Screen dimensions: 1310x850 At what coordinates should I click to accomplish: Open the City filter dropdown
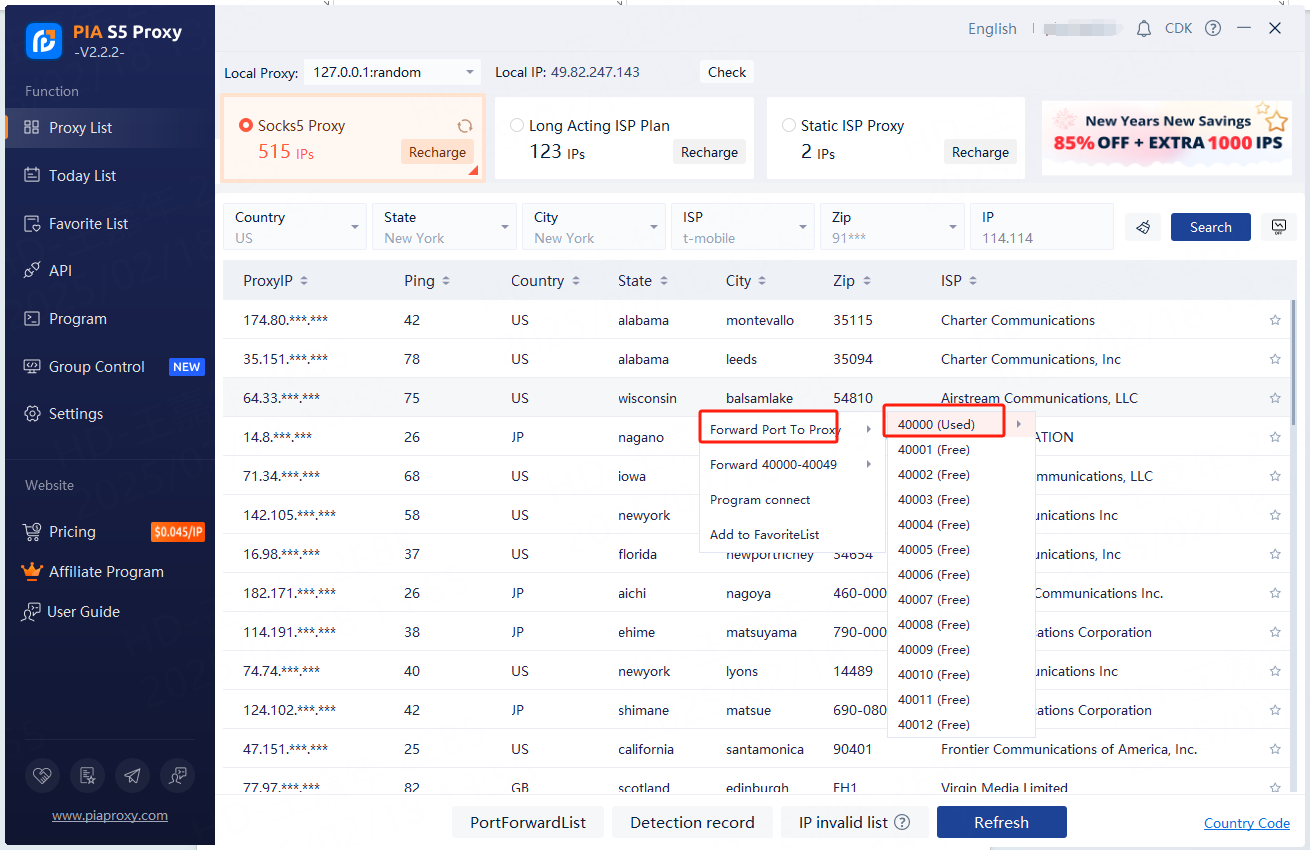click(x=594, y=227)
